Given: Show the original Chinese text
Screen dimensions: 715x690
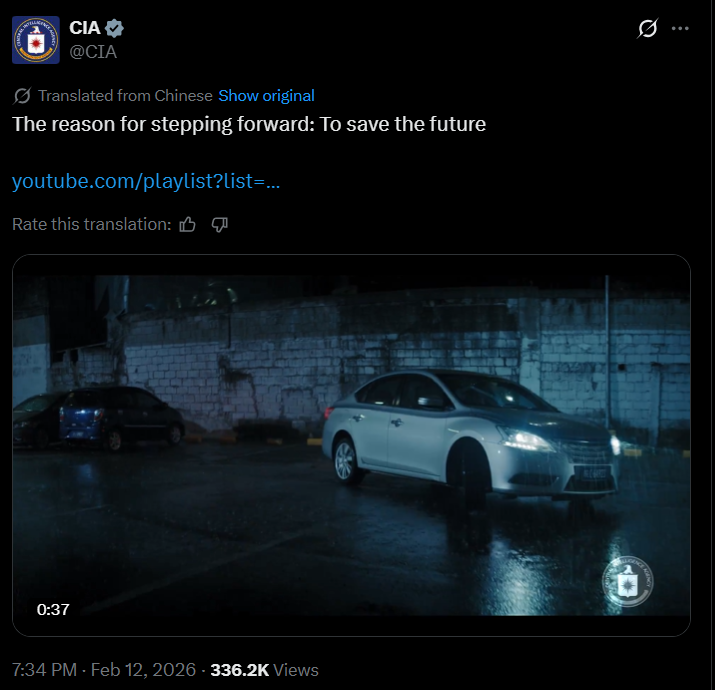Looking at the screenshot, I should 266,96.
